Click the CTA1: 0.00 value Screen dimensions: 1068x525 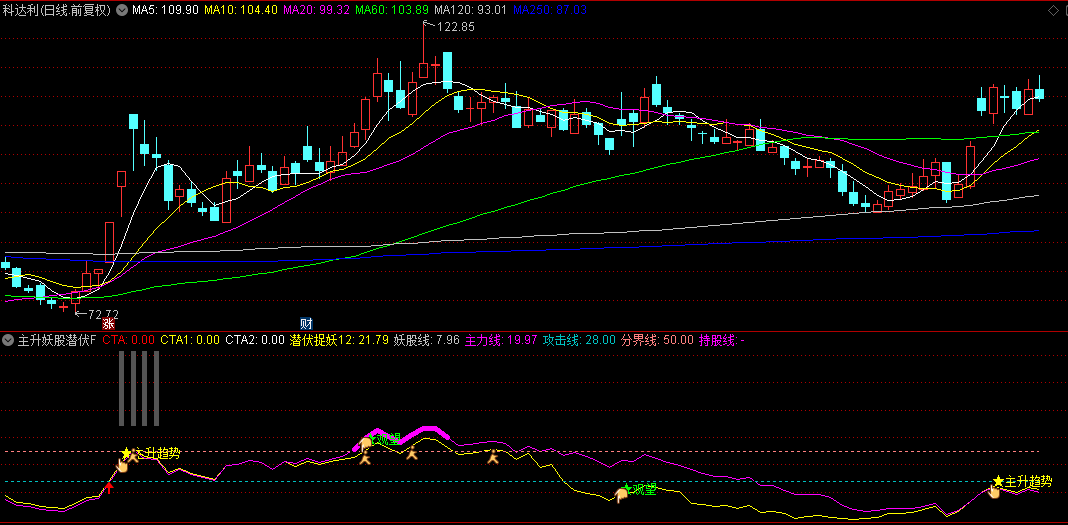[190, 339]
